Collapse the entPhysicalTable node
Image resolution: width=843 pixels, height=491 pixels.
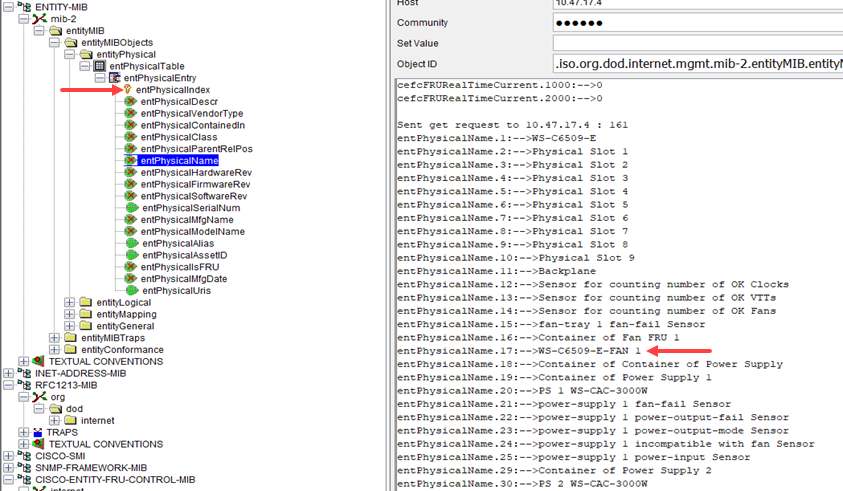84,66
